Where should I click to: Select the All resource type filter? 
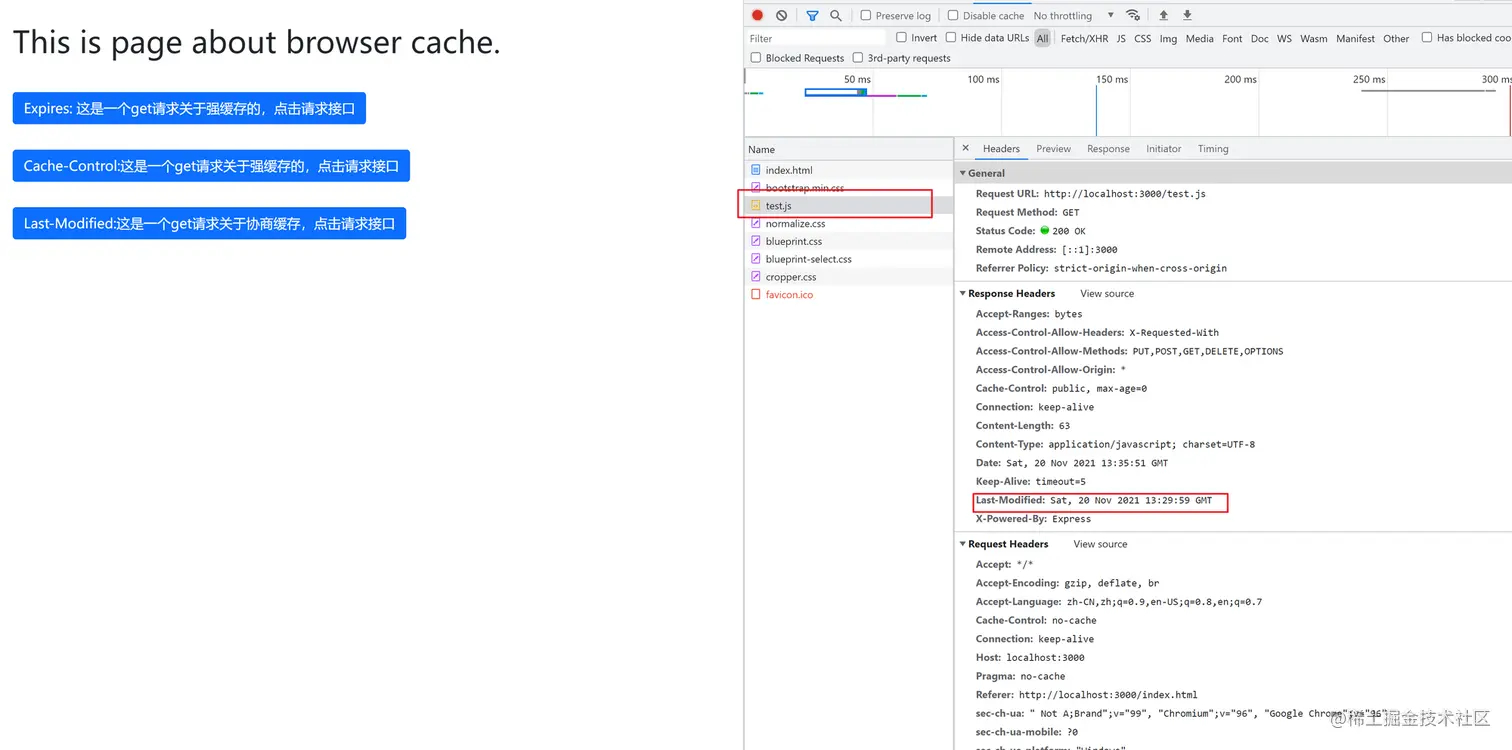coord(1043,38)
